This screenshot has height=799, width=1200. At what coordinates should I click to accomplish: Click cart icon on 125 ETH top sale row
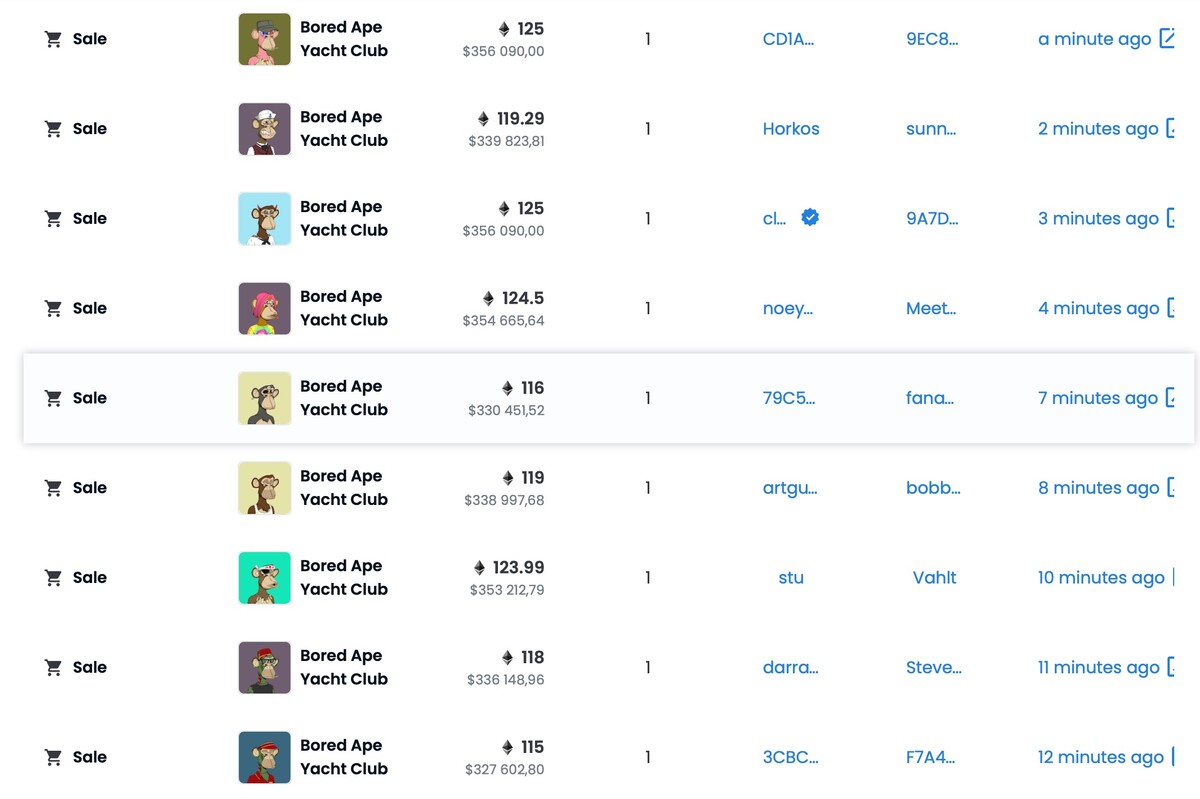point(54,39)
